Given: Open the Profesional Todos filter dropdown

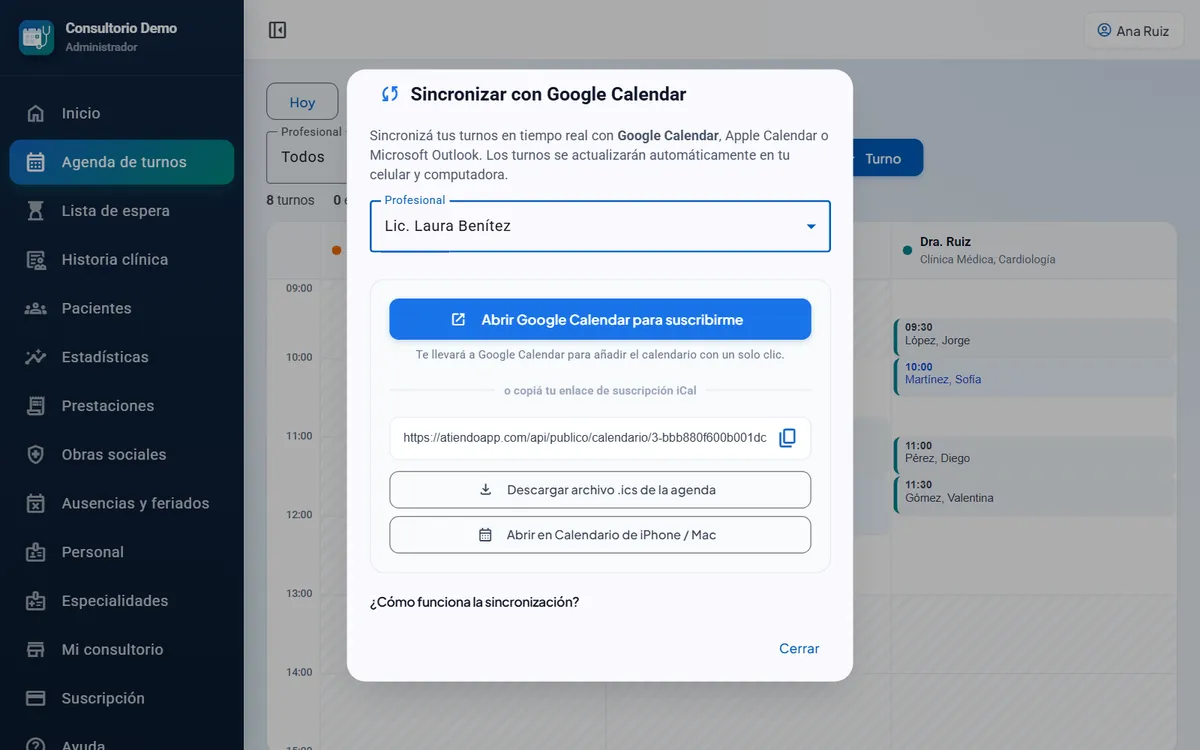Looking at the screenshot, I should pyautogui.click(x=305, y=157).
